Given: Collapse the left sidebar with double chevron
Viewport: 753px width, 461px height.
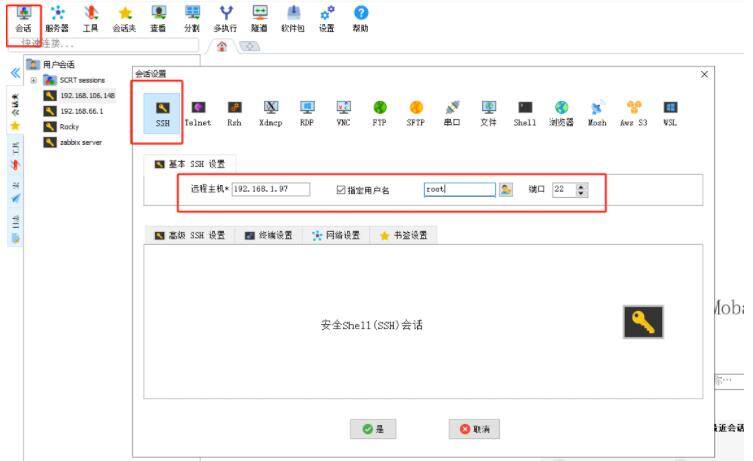Looking at the screenshot, I should click(x=15, y=74).
